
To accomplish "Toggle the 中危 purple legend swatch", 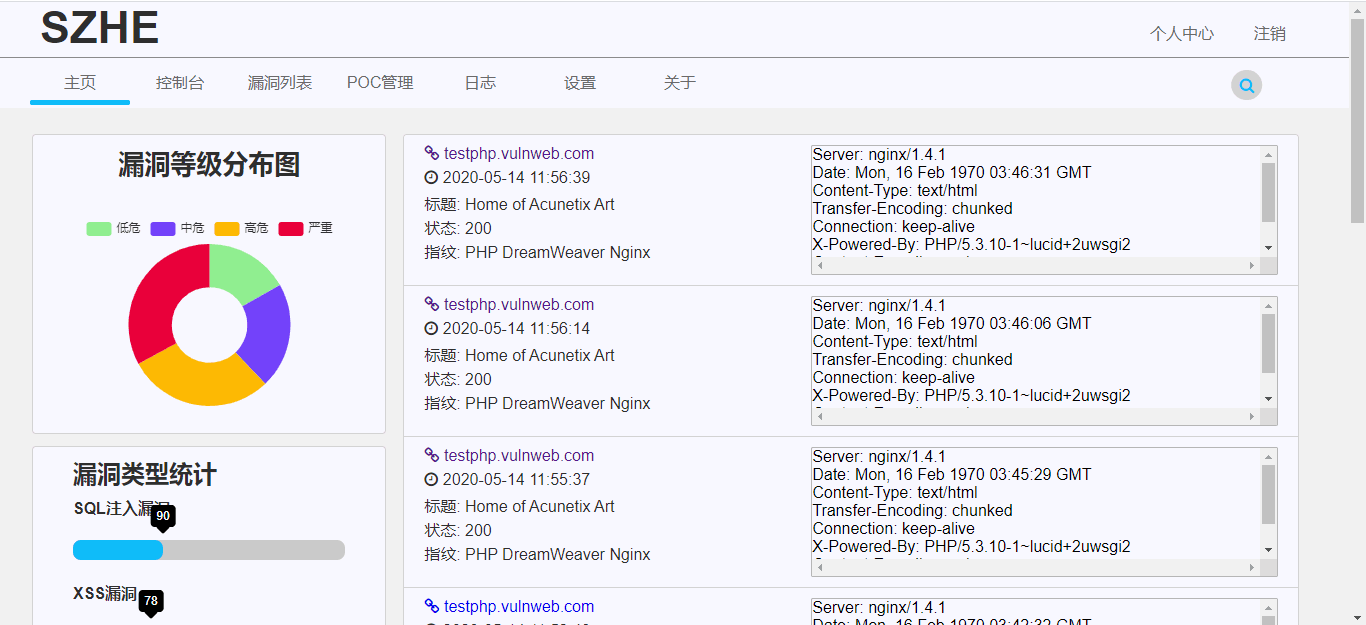I will (x=163, y=228).
